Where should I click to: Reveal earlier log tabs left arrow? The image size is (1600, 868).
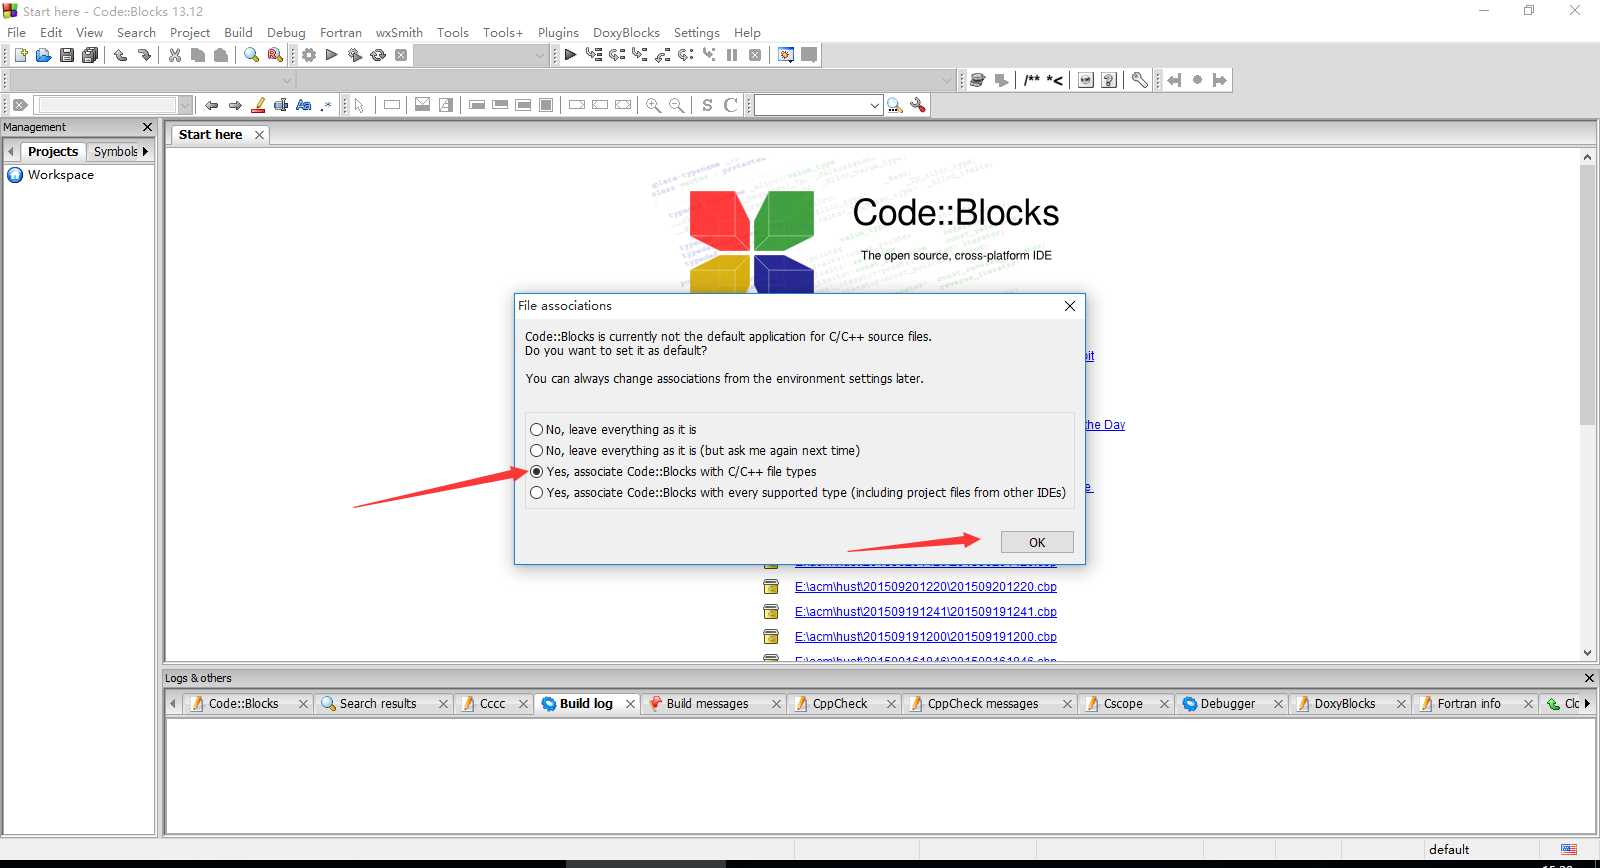click(172, 704)
